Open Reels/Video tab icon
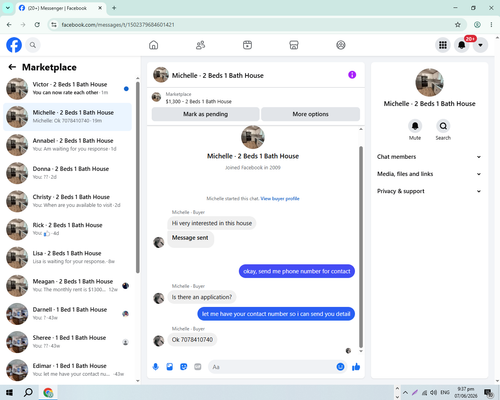 pos(247,45)
